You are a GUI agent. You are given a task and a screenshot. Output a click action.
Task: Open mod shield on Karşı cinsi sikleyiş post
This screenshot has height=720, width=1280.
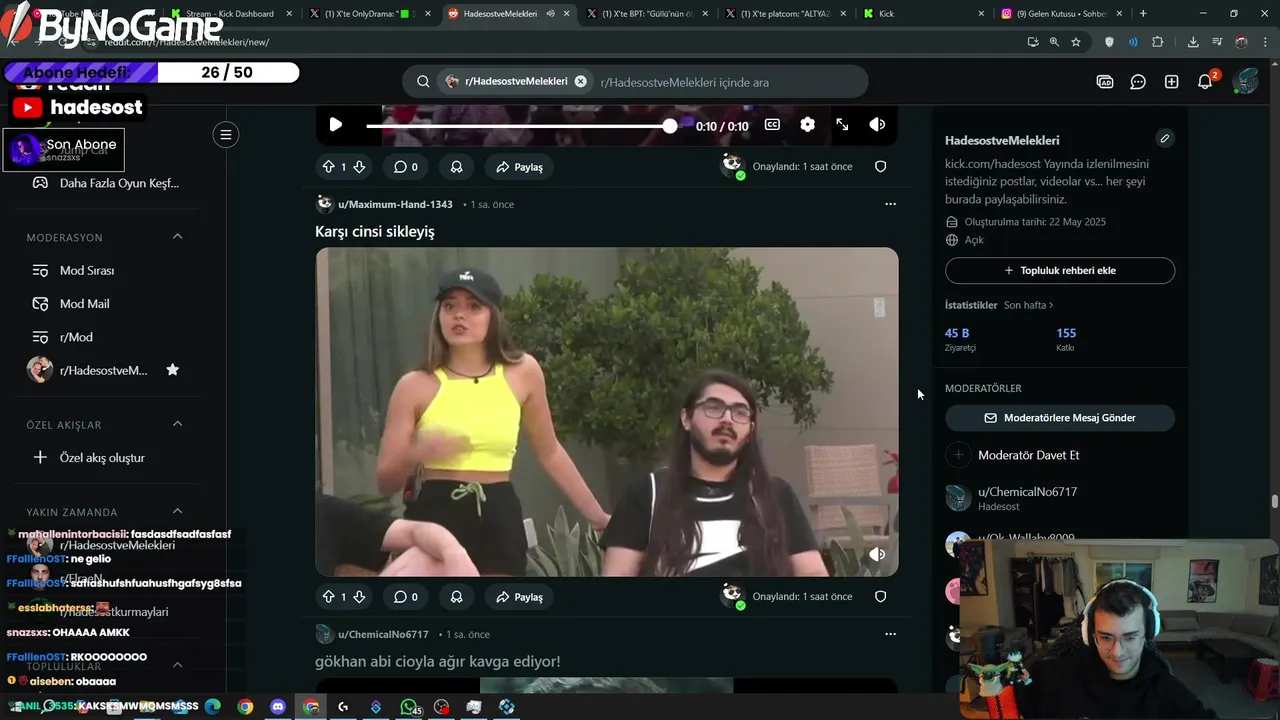pos(881,597)
